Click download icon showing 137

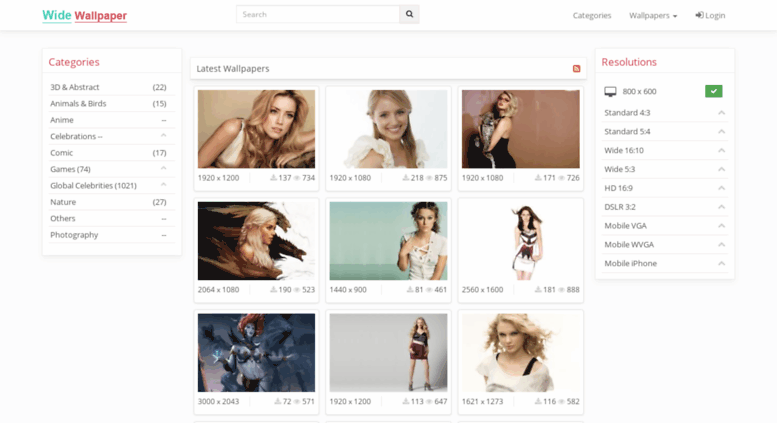click(x=273, y=177)
